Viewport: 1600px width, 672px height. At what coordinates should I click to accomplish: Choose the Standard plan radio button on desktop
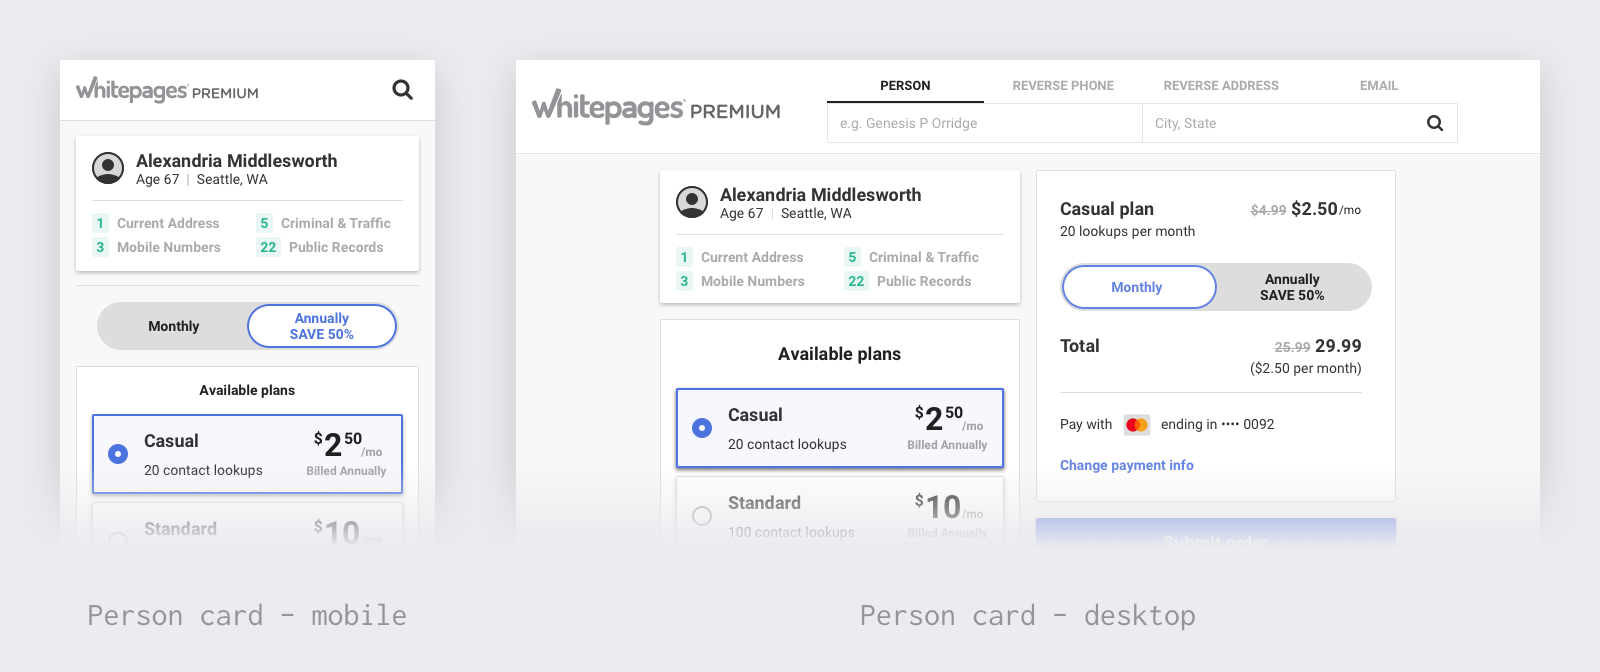[702, 516]
